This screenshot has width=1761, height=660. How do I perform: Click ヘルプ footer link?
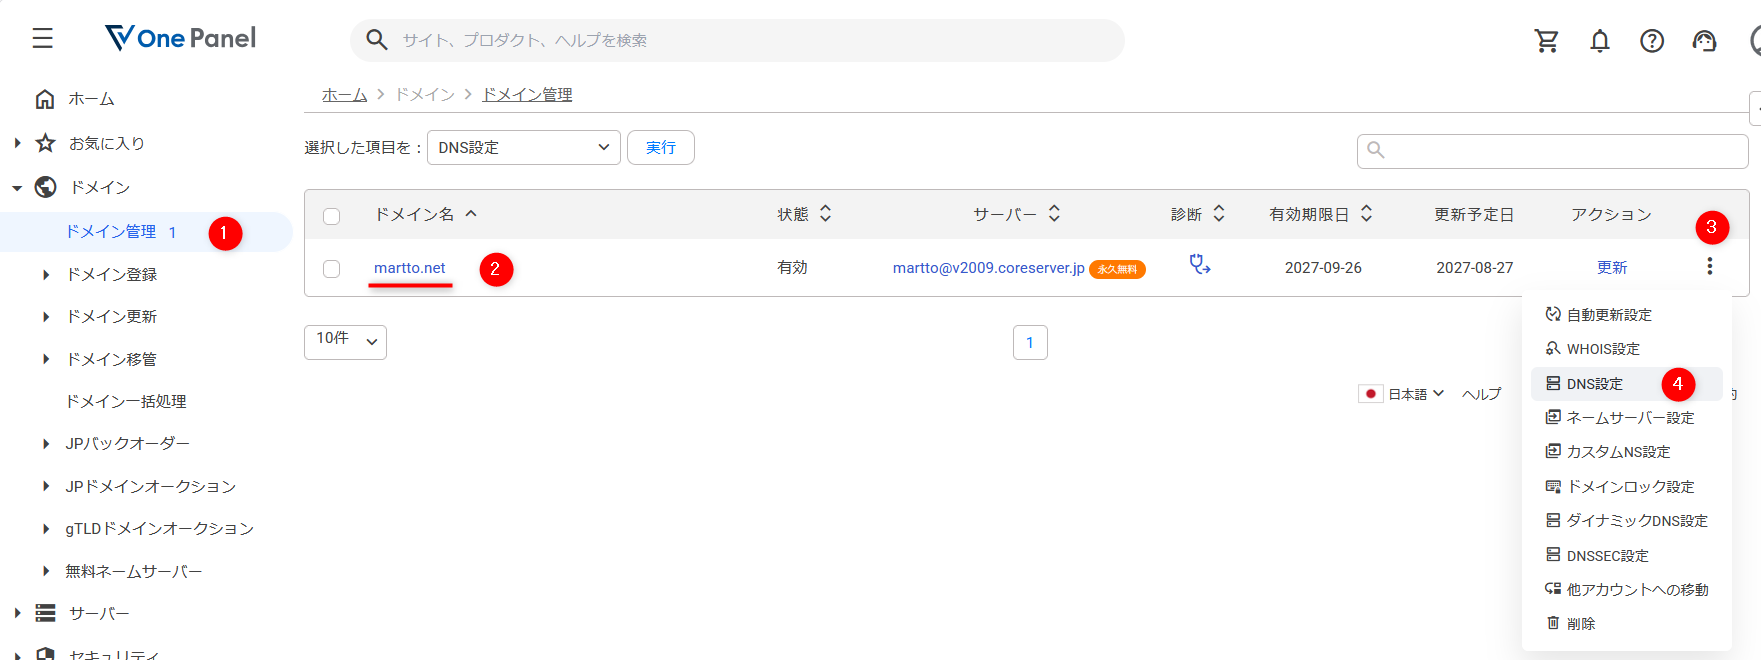[x=1481, y=394]
